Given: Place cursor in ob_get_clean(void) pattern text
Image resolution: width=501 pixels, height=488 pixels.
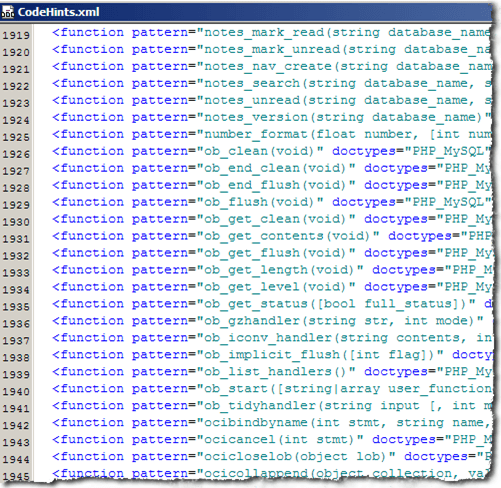Looking at the screenshot, I should (276, 219).
